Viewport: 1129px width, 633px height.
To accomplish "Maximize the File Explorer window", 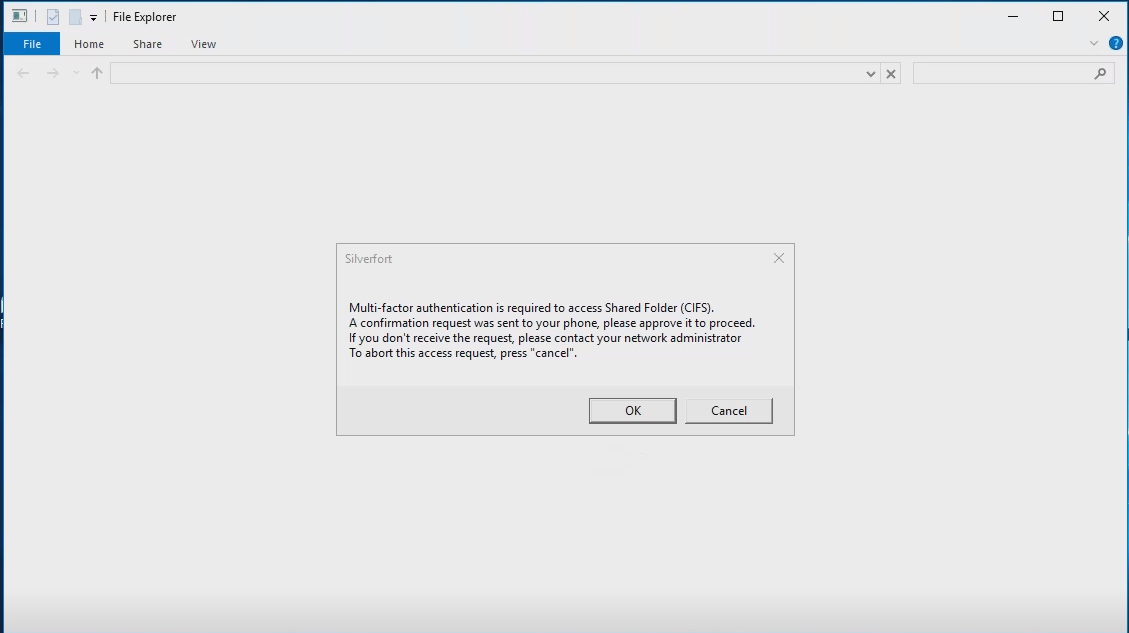I will point(1058,16).
